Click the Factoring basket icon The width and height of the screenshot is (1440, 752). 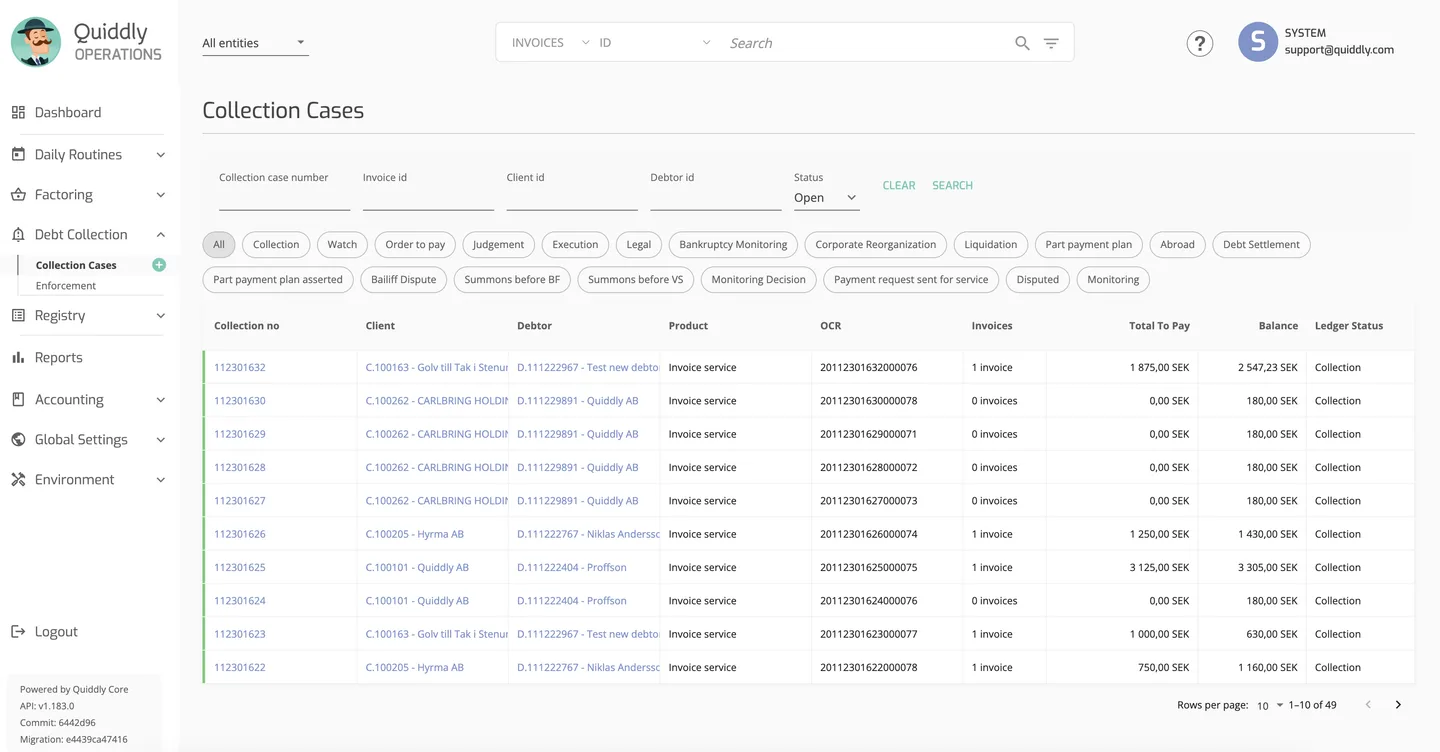[18, 194]
